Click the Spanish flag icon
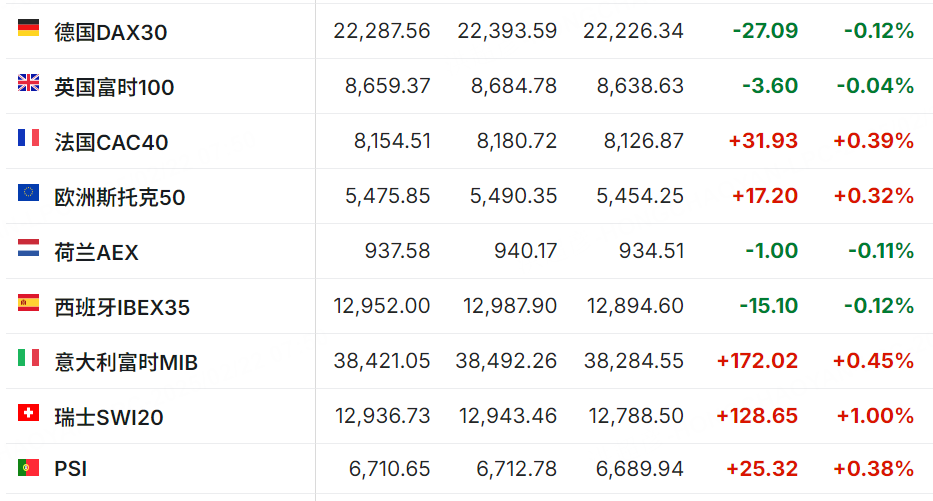The height and width of the screenshot is (501, 933). (x=28, y=302)
